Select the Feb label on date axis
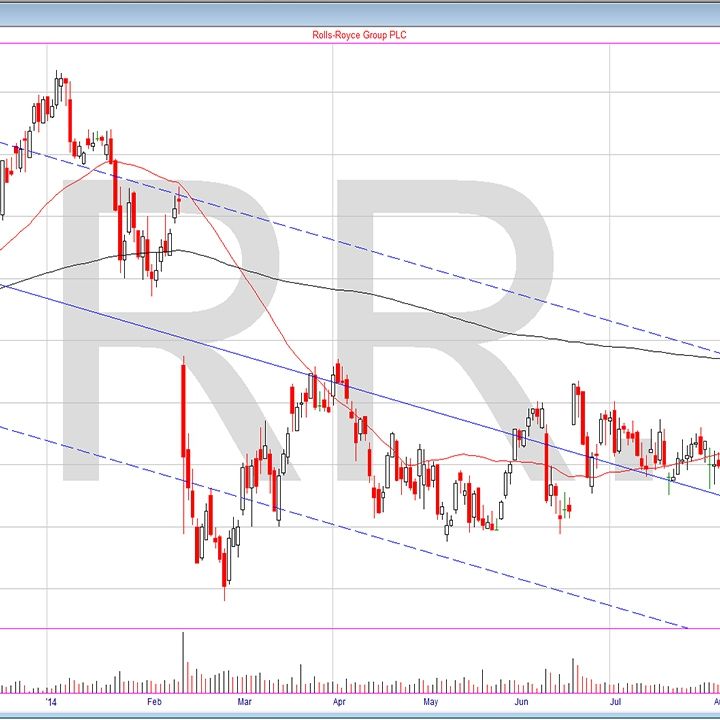720x720 pixels. (x=153, y=703)
